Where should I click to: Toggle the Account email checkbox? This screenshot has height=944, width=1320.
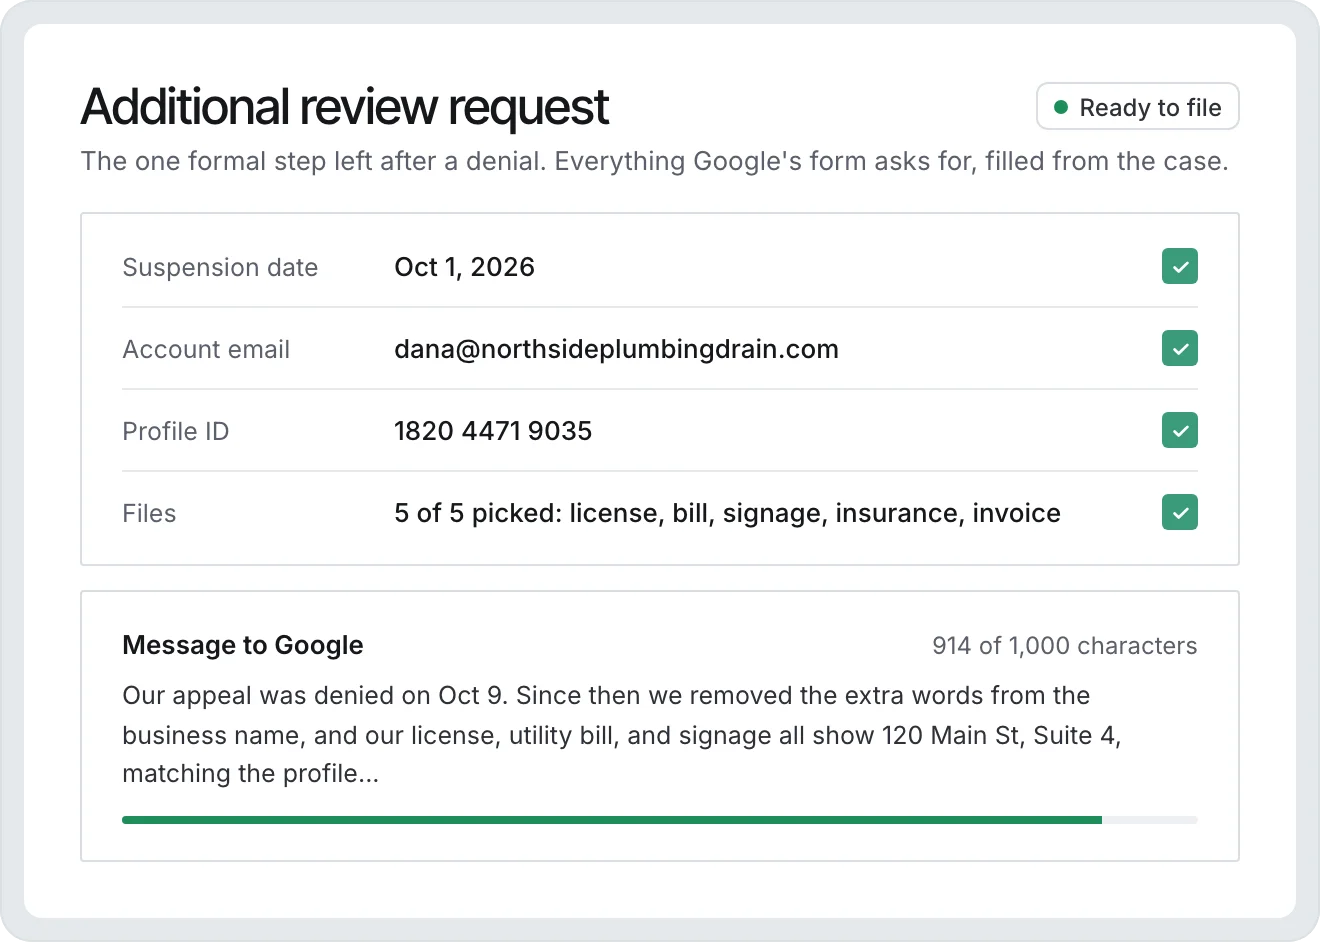click(x=1180, y=349)
